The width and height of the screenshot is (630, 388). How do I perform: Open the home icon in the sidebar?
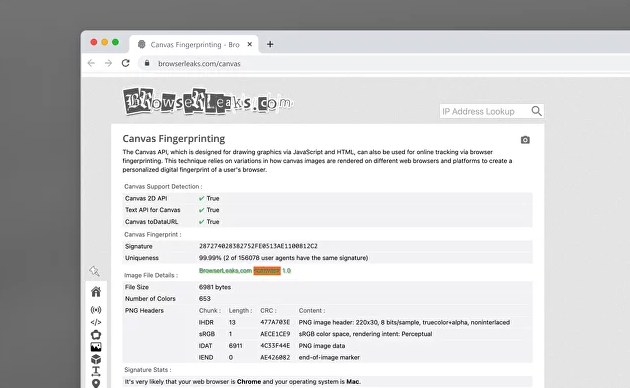pyautogui.click(x=96, y=292)
